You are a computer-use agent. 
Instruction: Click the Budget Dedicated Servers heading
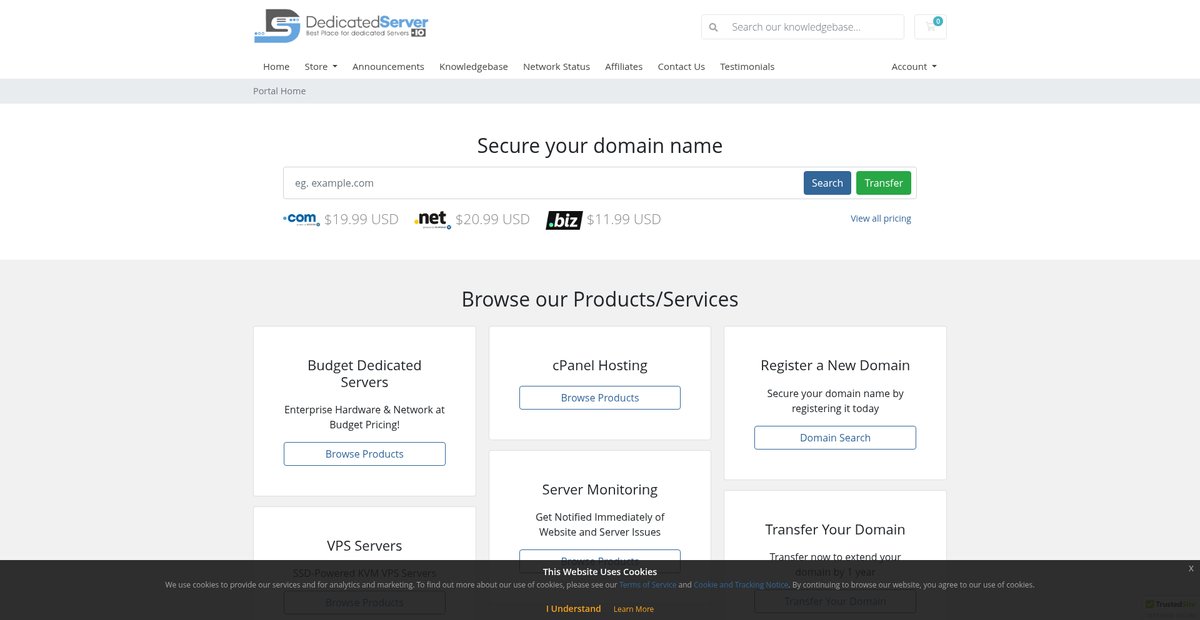[365, 374]
